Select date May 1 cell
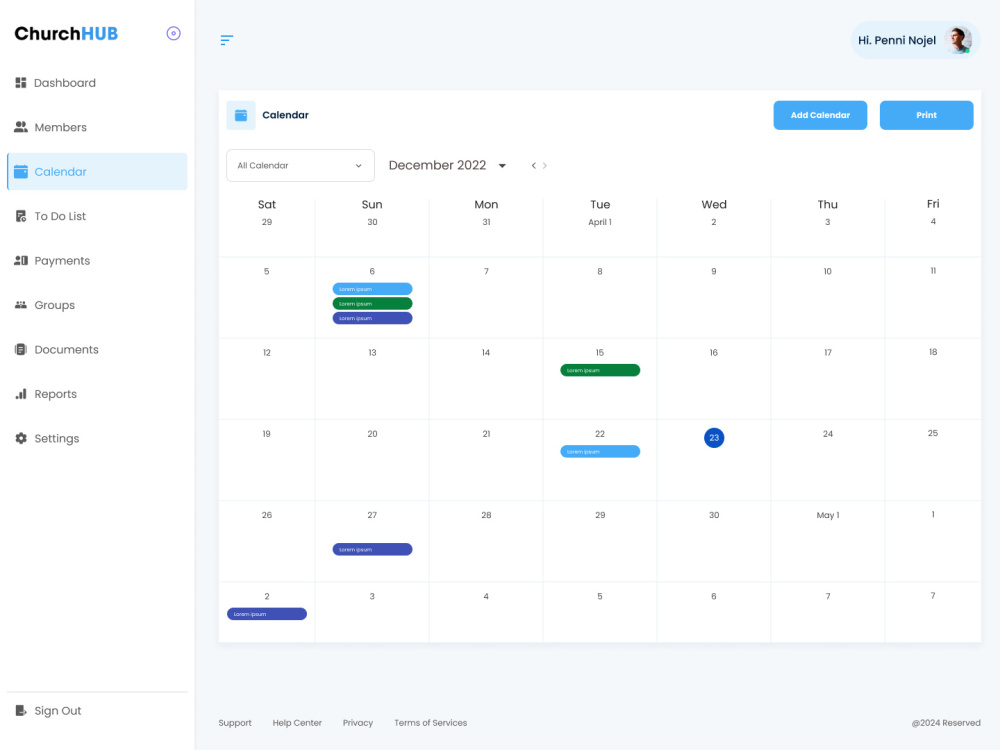The height and width of the screenshot is (750, 1000). coord(828,515)
